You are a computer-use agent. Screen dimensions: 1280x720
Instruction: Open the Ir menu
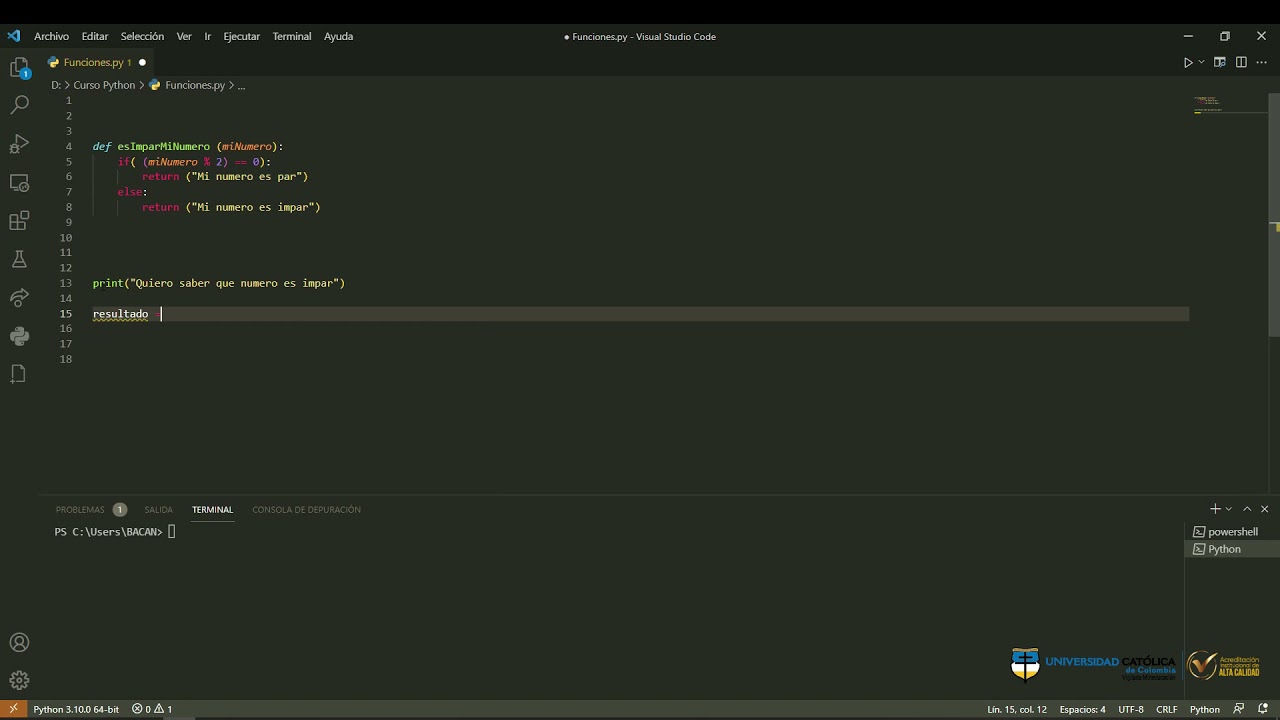(208, 36)
